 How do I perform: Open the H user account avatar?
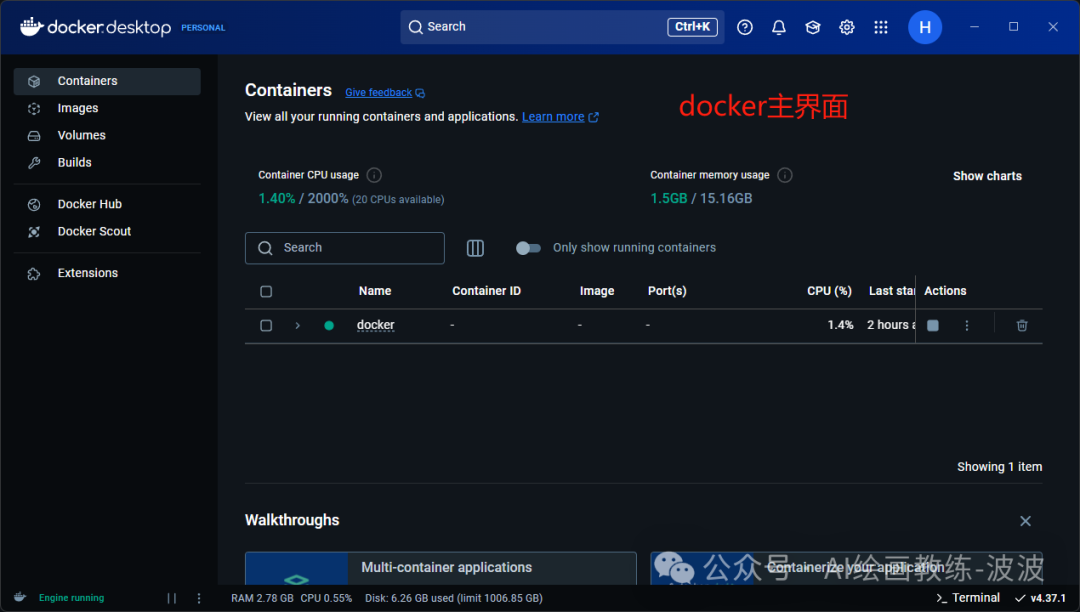(x=924, y=27)
